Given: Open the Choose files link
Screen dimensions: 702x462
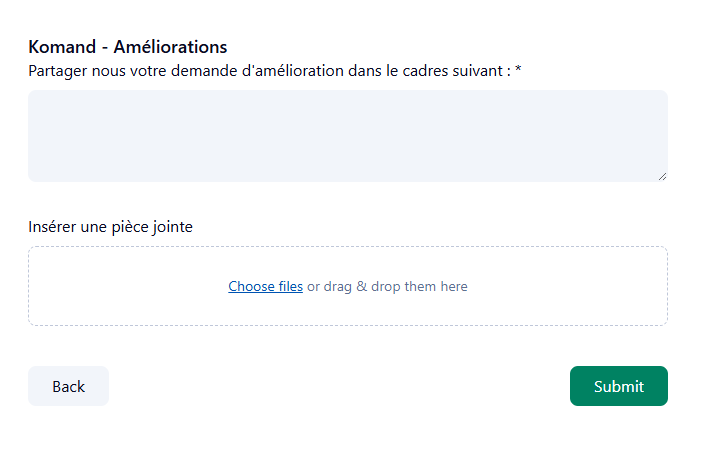Looking at the screenshot, I should pos(265,287).
